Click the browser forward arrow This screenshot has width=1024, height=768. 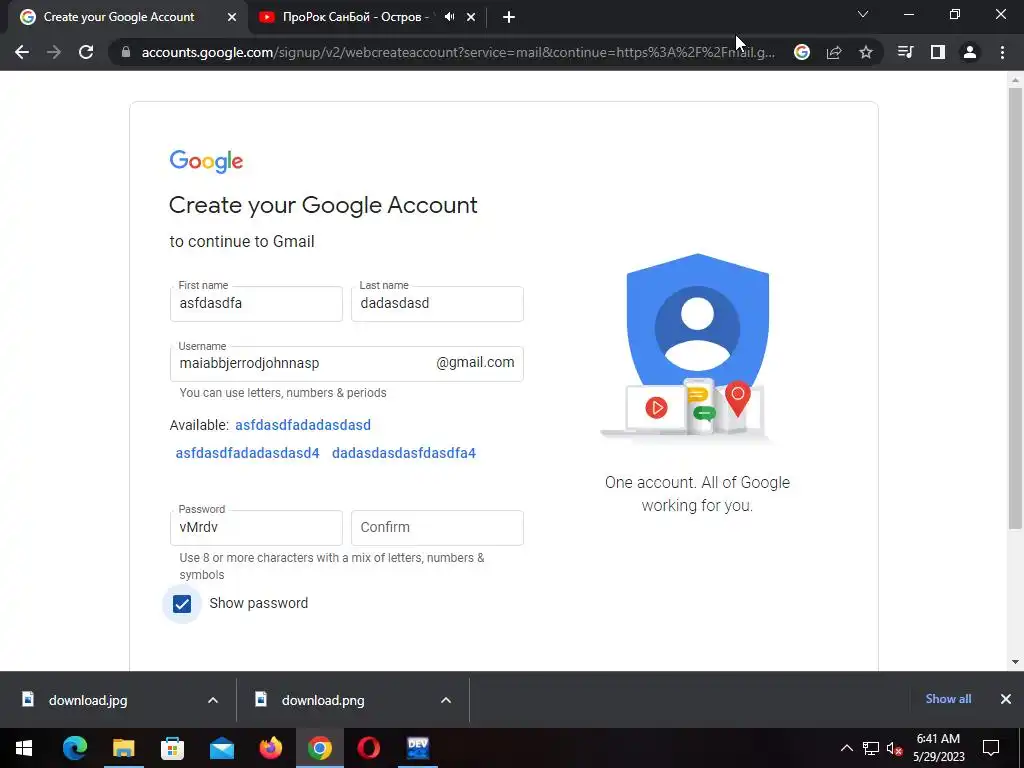tap(54, 52)
